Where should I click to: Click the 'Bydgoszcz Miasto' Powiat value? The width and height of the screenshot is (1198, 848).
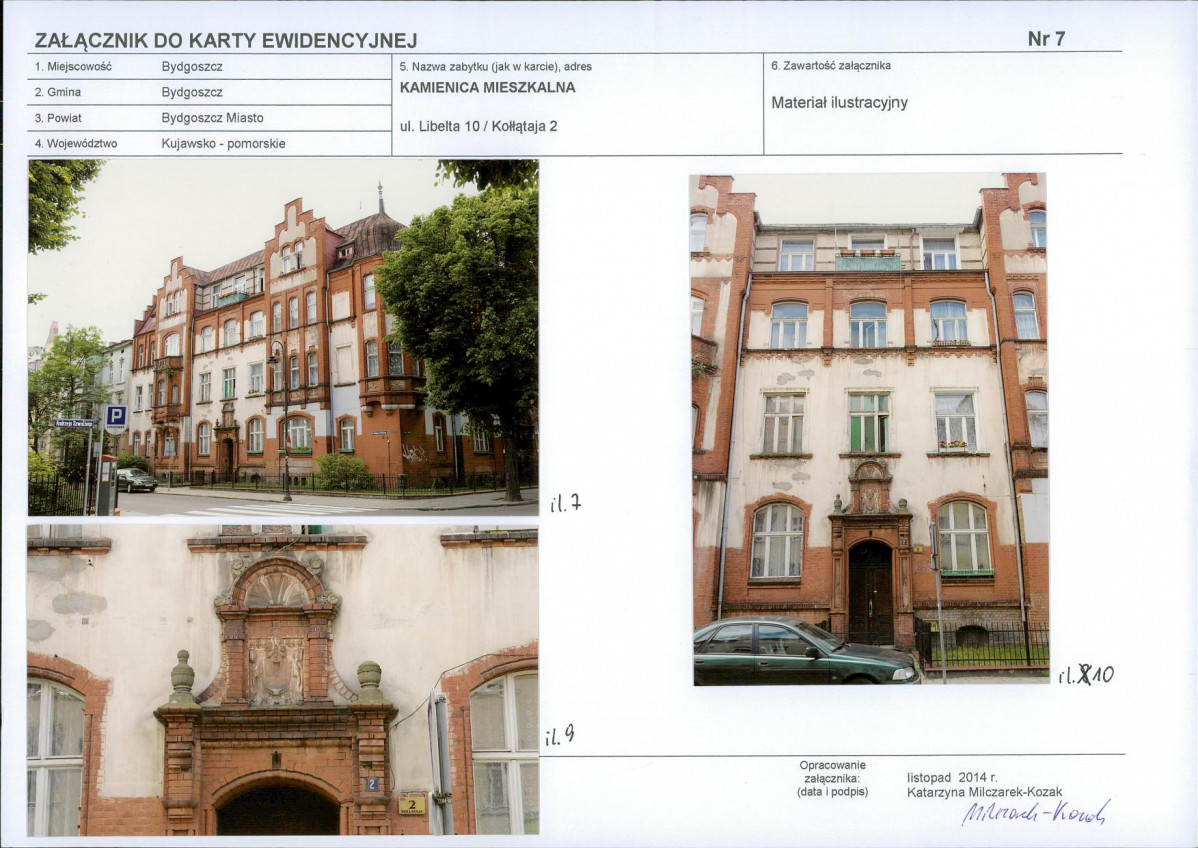(x=212, y=118)
